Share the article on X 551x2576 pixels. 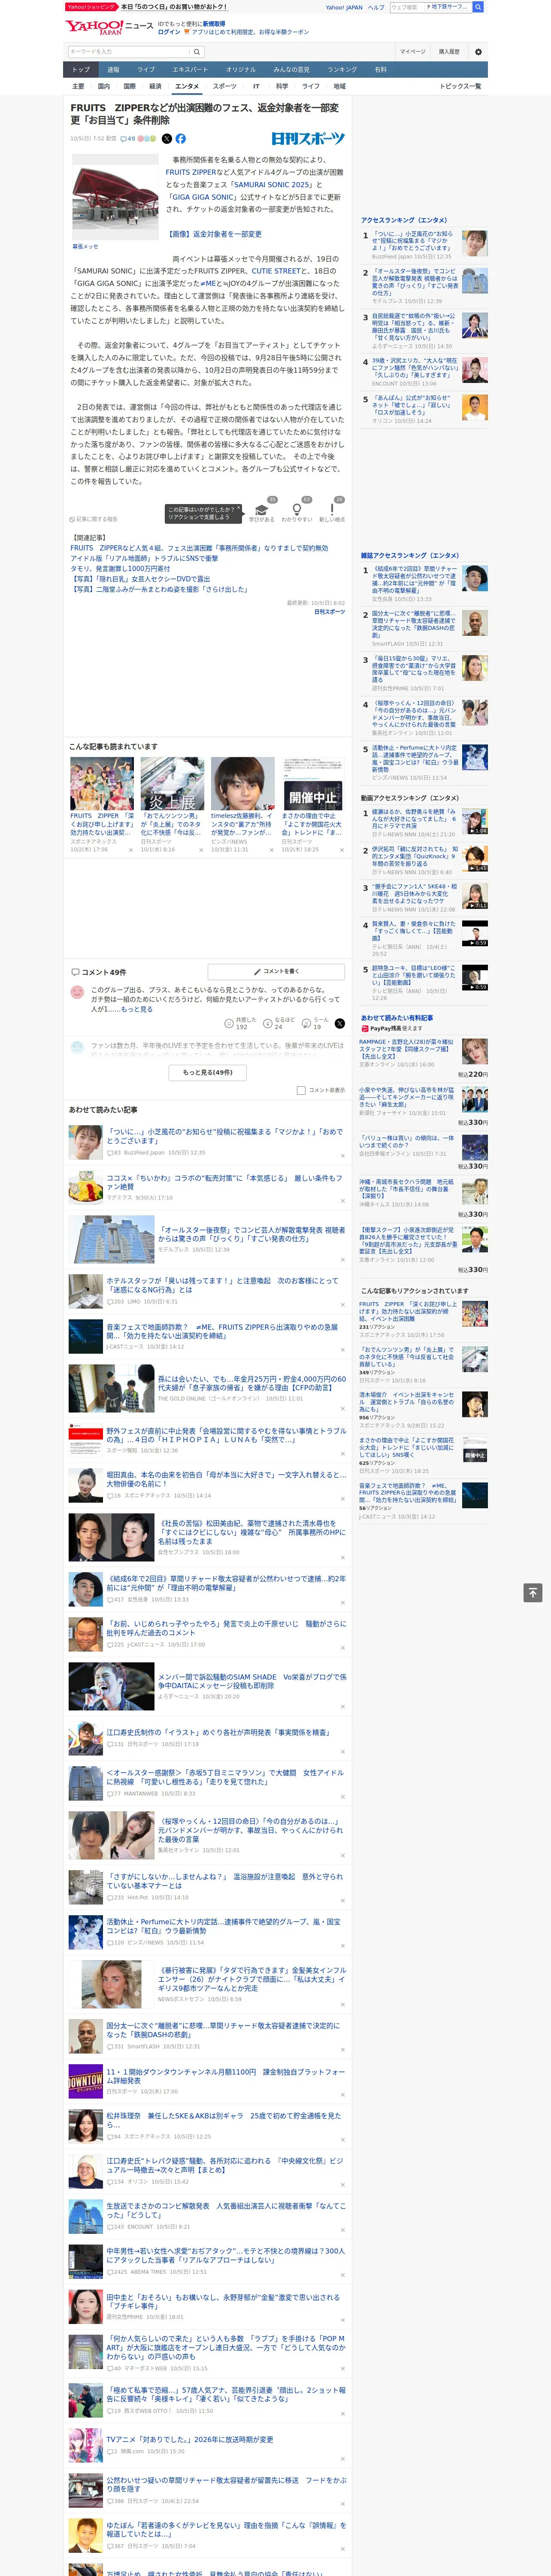point(167,139)
